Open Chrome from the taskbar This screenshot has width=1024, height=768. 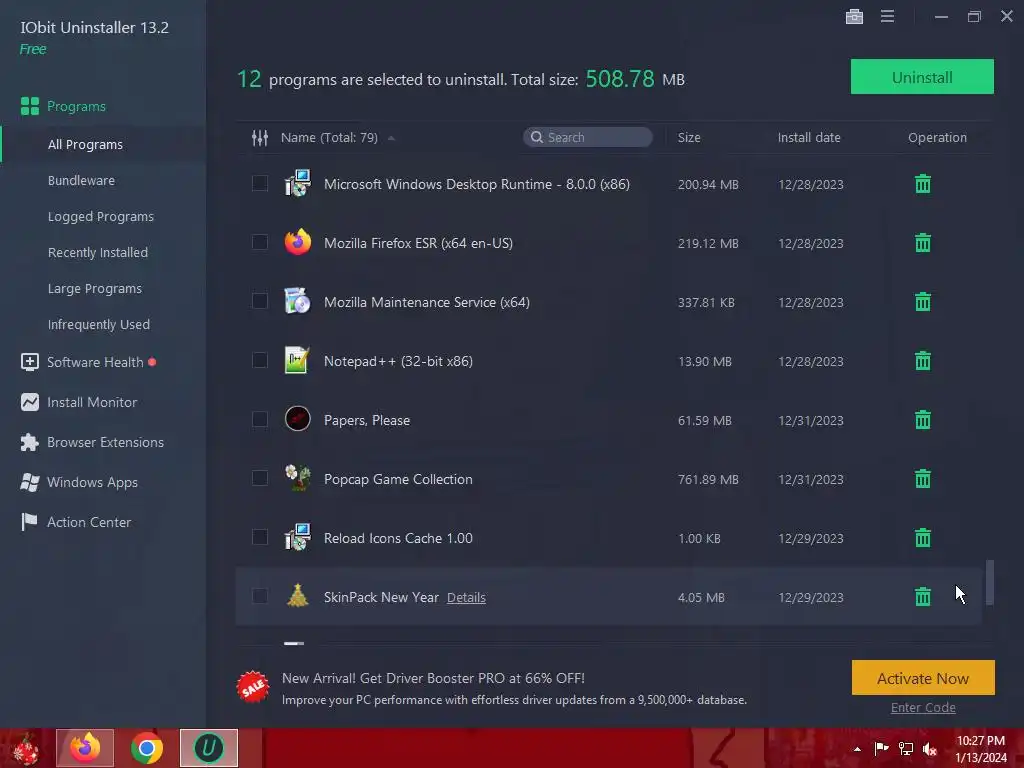pyautogui.click(x=147, y=748)
